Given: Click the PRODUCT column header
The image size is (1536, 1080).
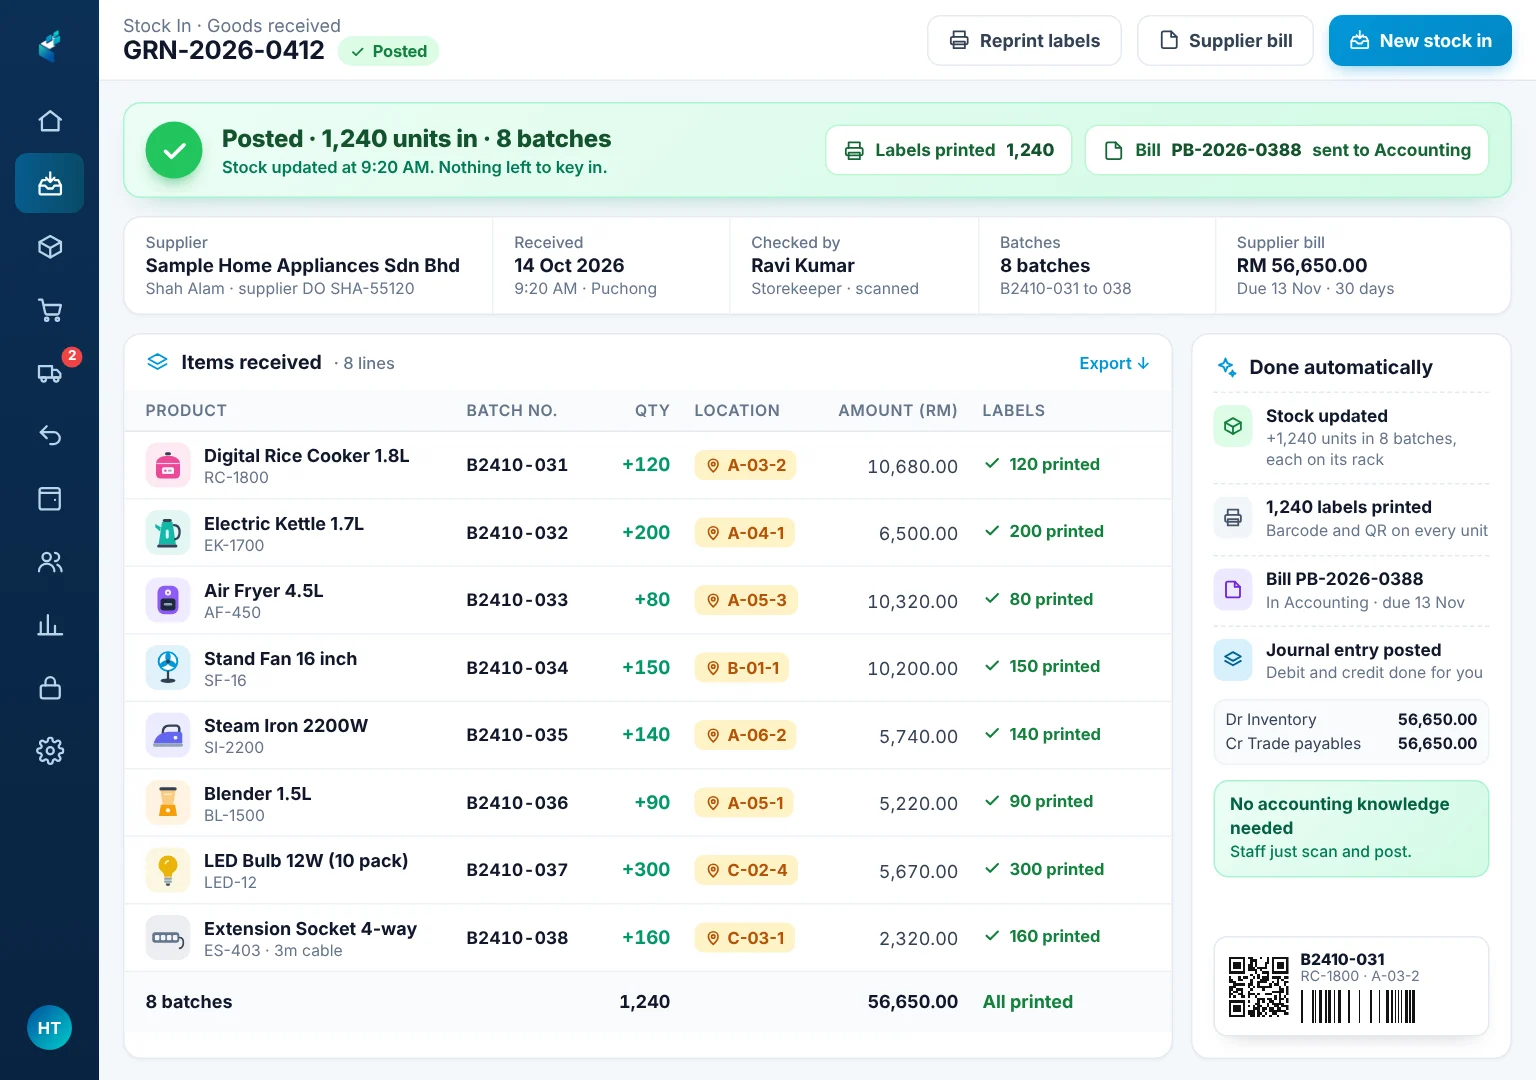Looking at the screenshot, I should click(186, 410).
